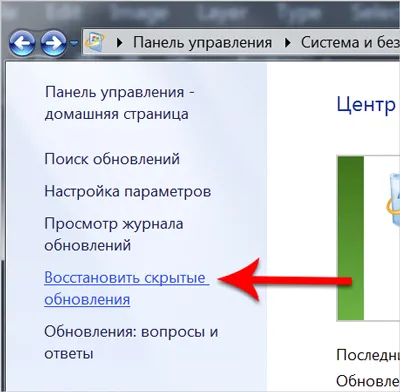Click the Центр heading text
400x392 pixels.
tap(366, 105)
